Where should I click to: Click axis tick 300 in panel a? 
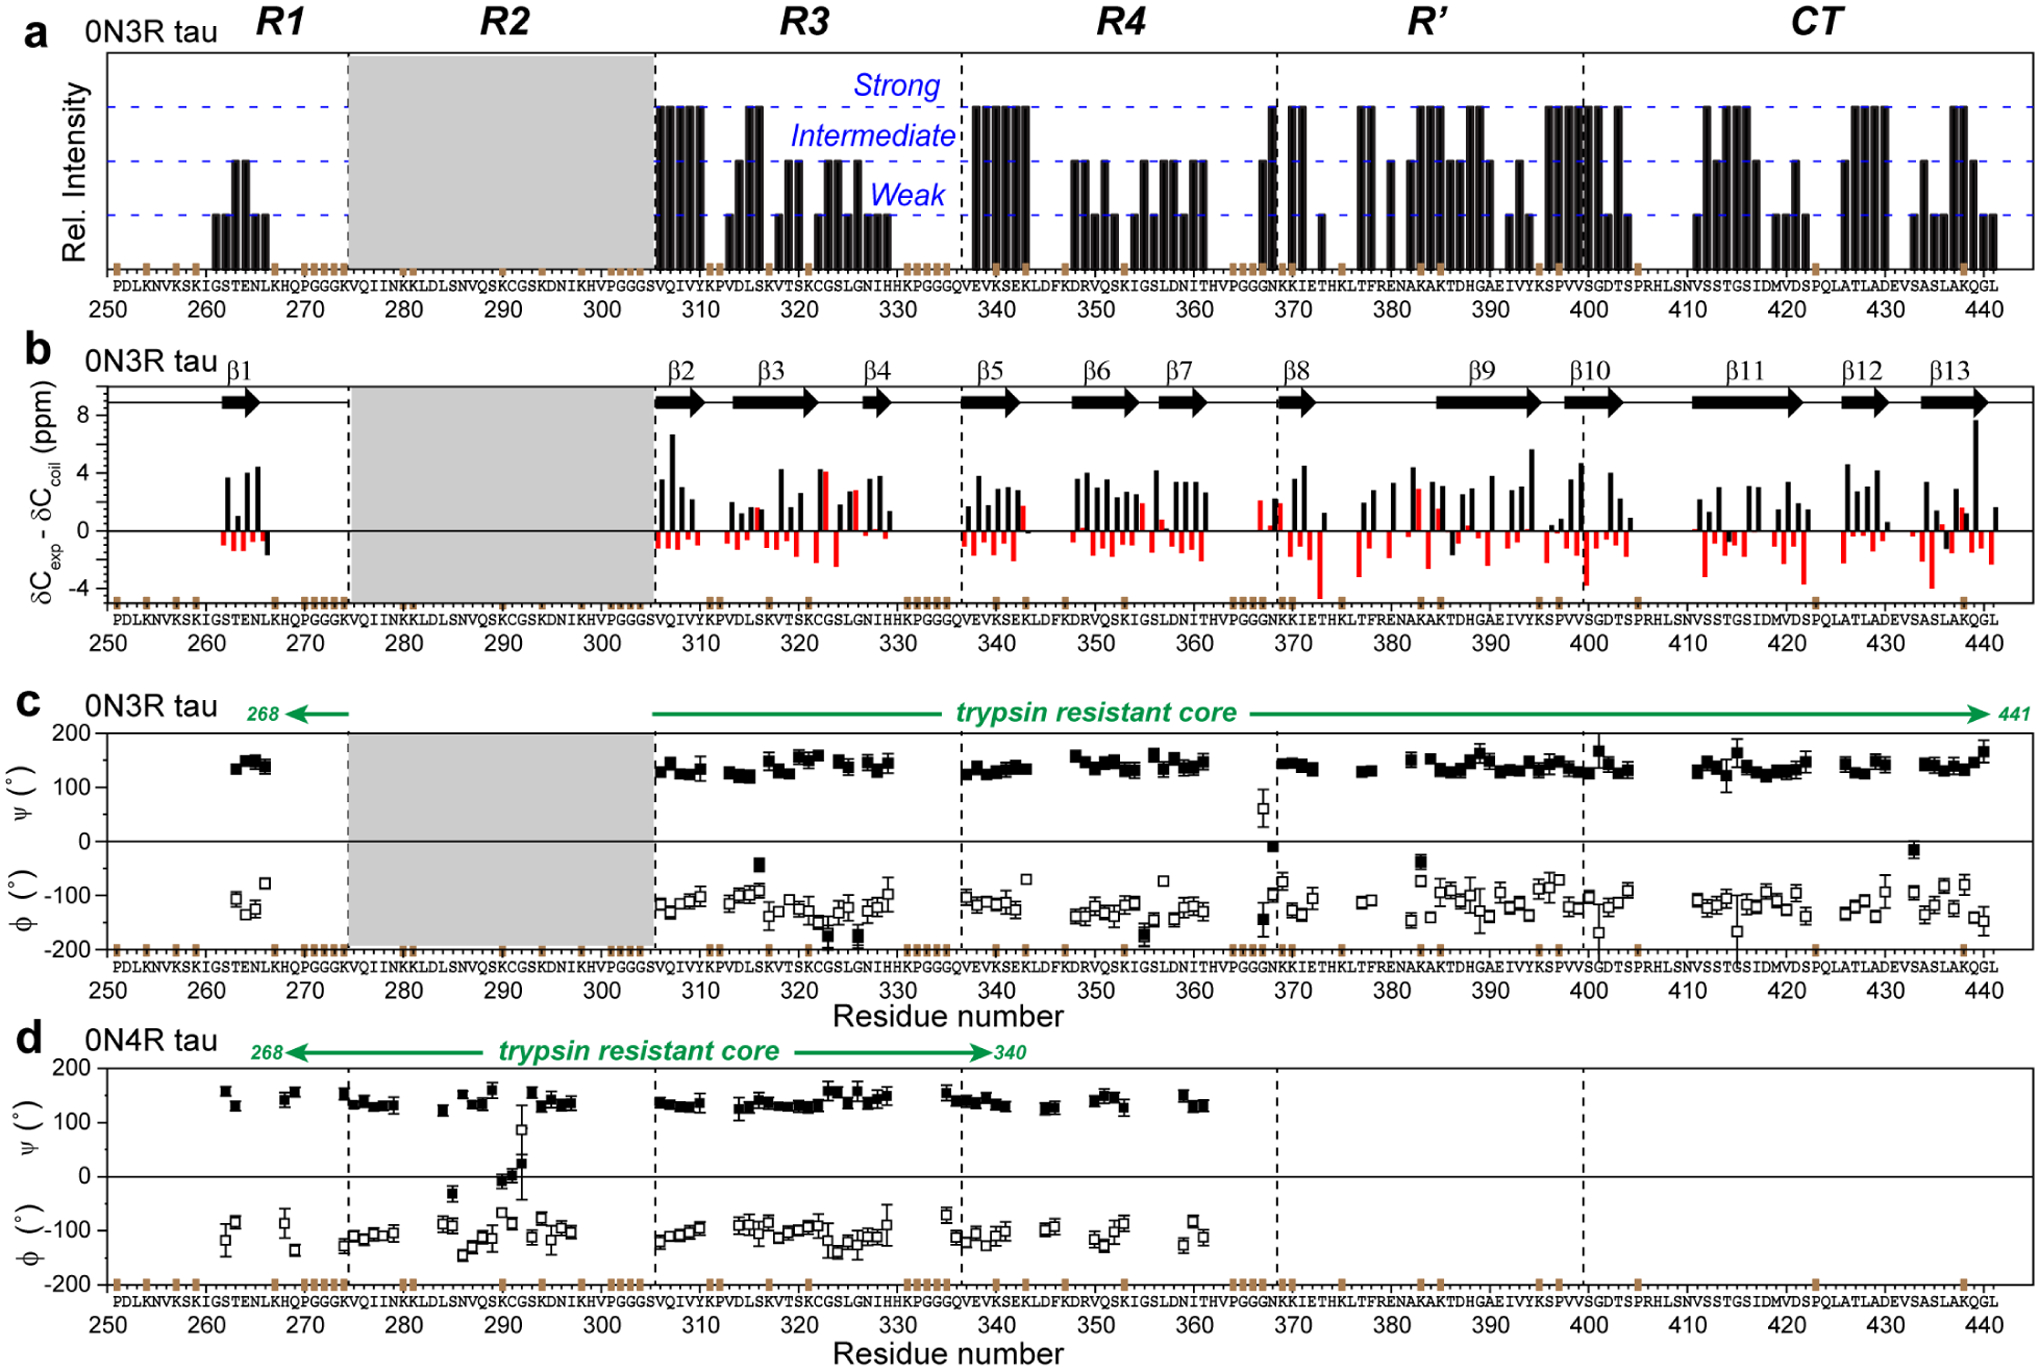[x=602, y=309]
